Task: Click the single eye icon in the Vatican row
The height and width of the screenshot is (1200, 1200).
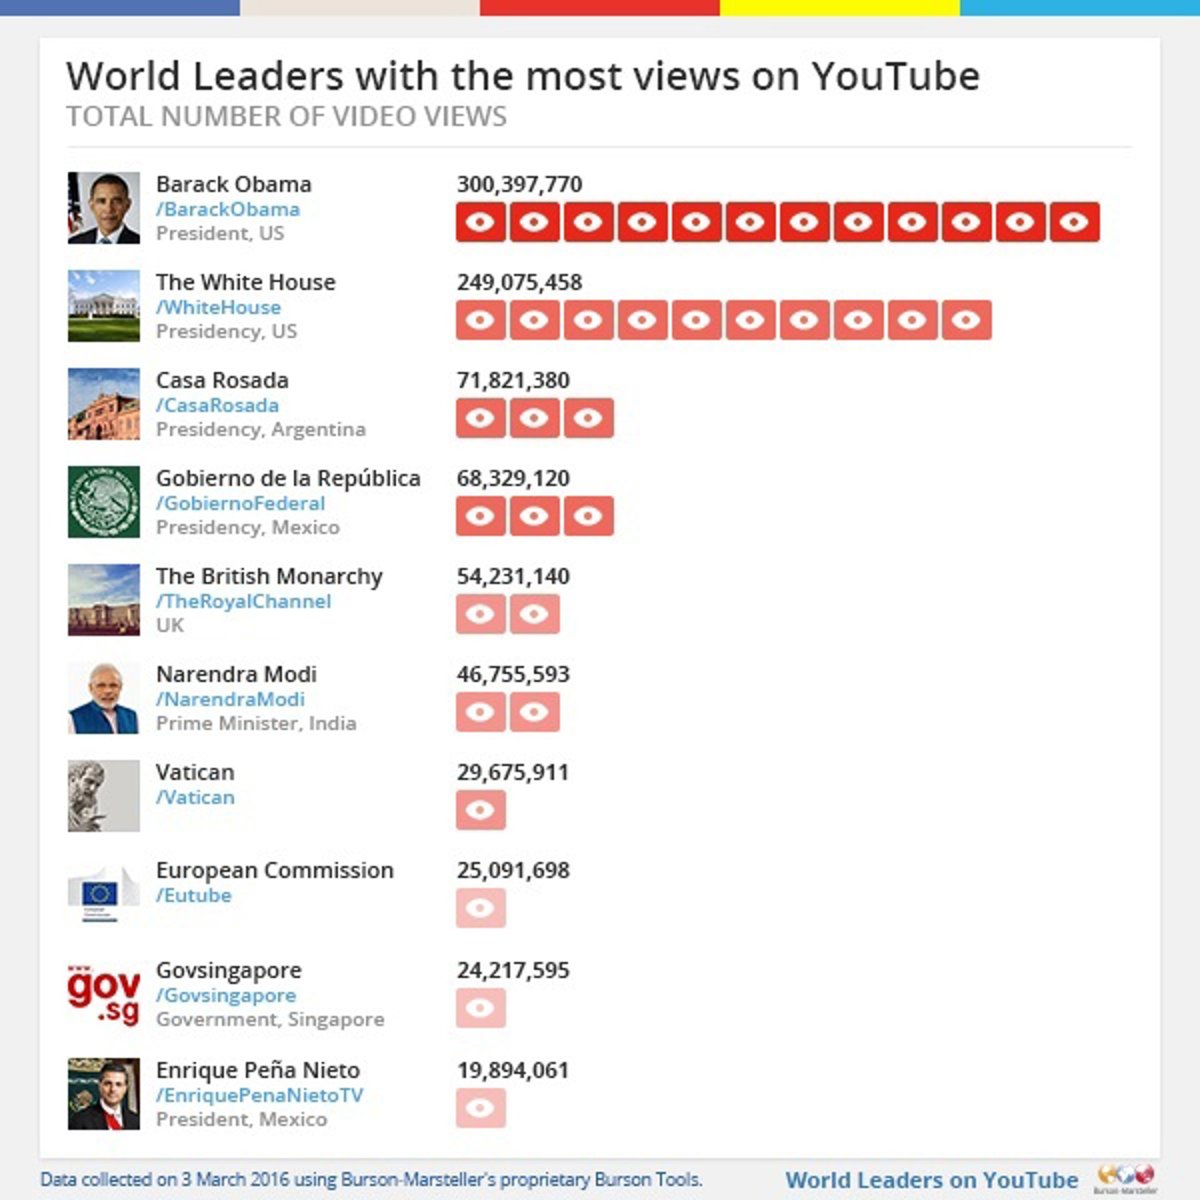Action: coord(481,810)
